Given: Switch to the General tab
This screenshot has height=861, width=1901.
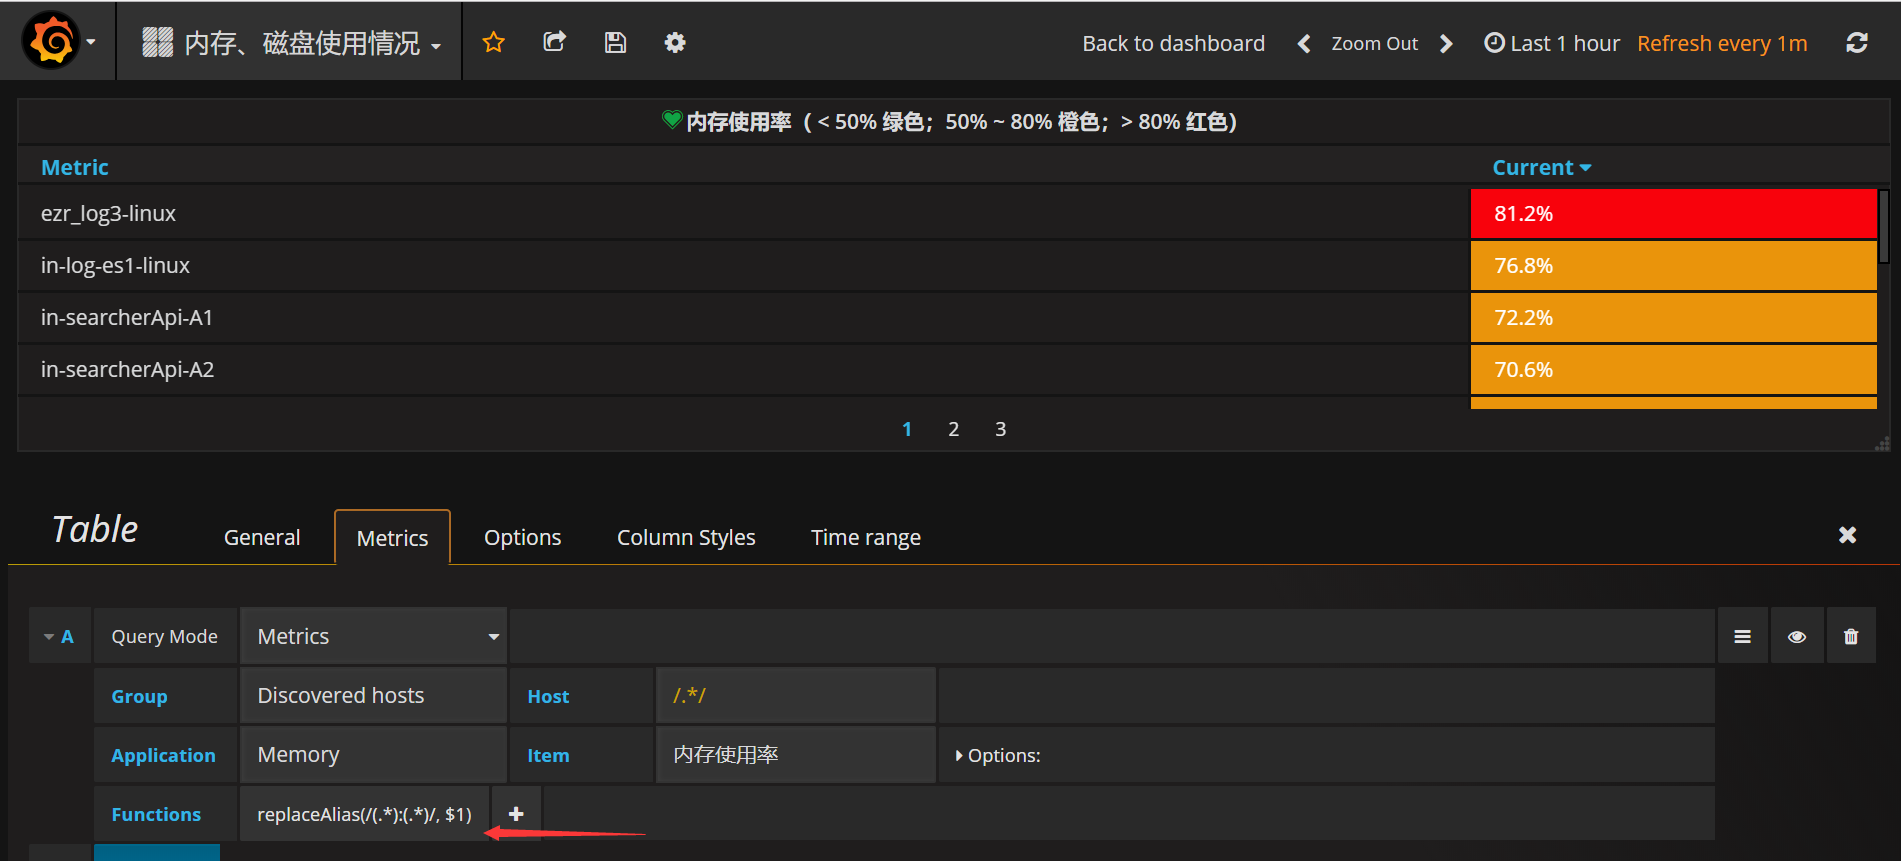Looking at the screenshot, I should click(262, 537).
